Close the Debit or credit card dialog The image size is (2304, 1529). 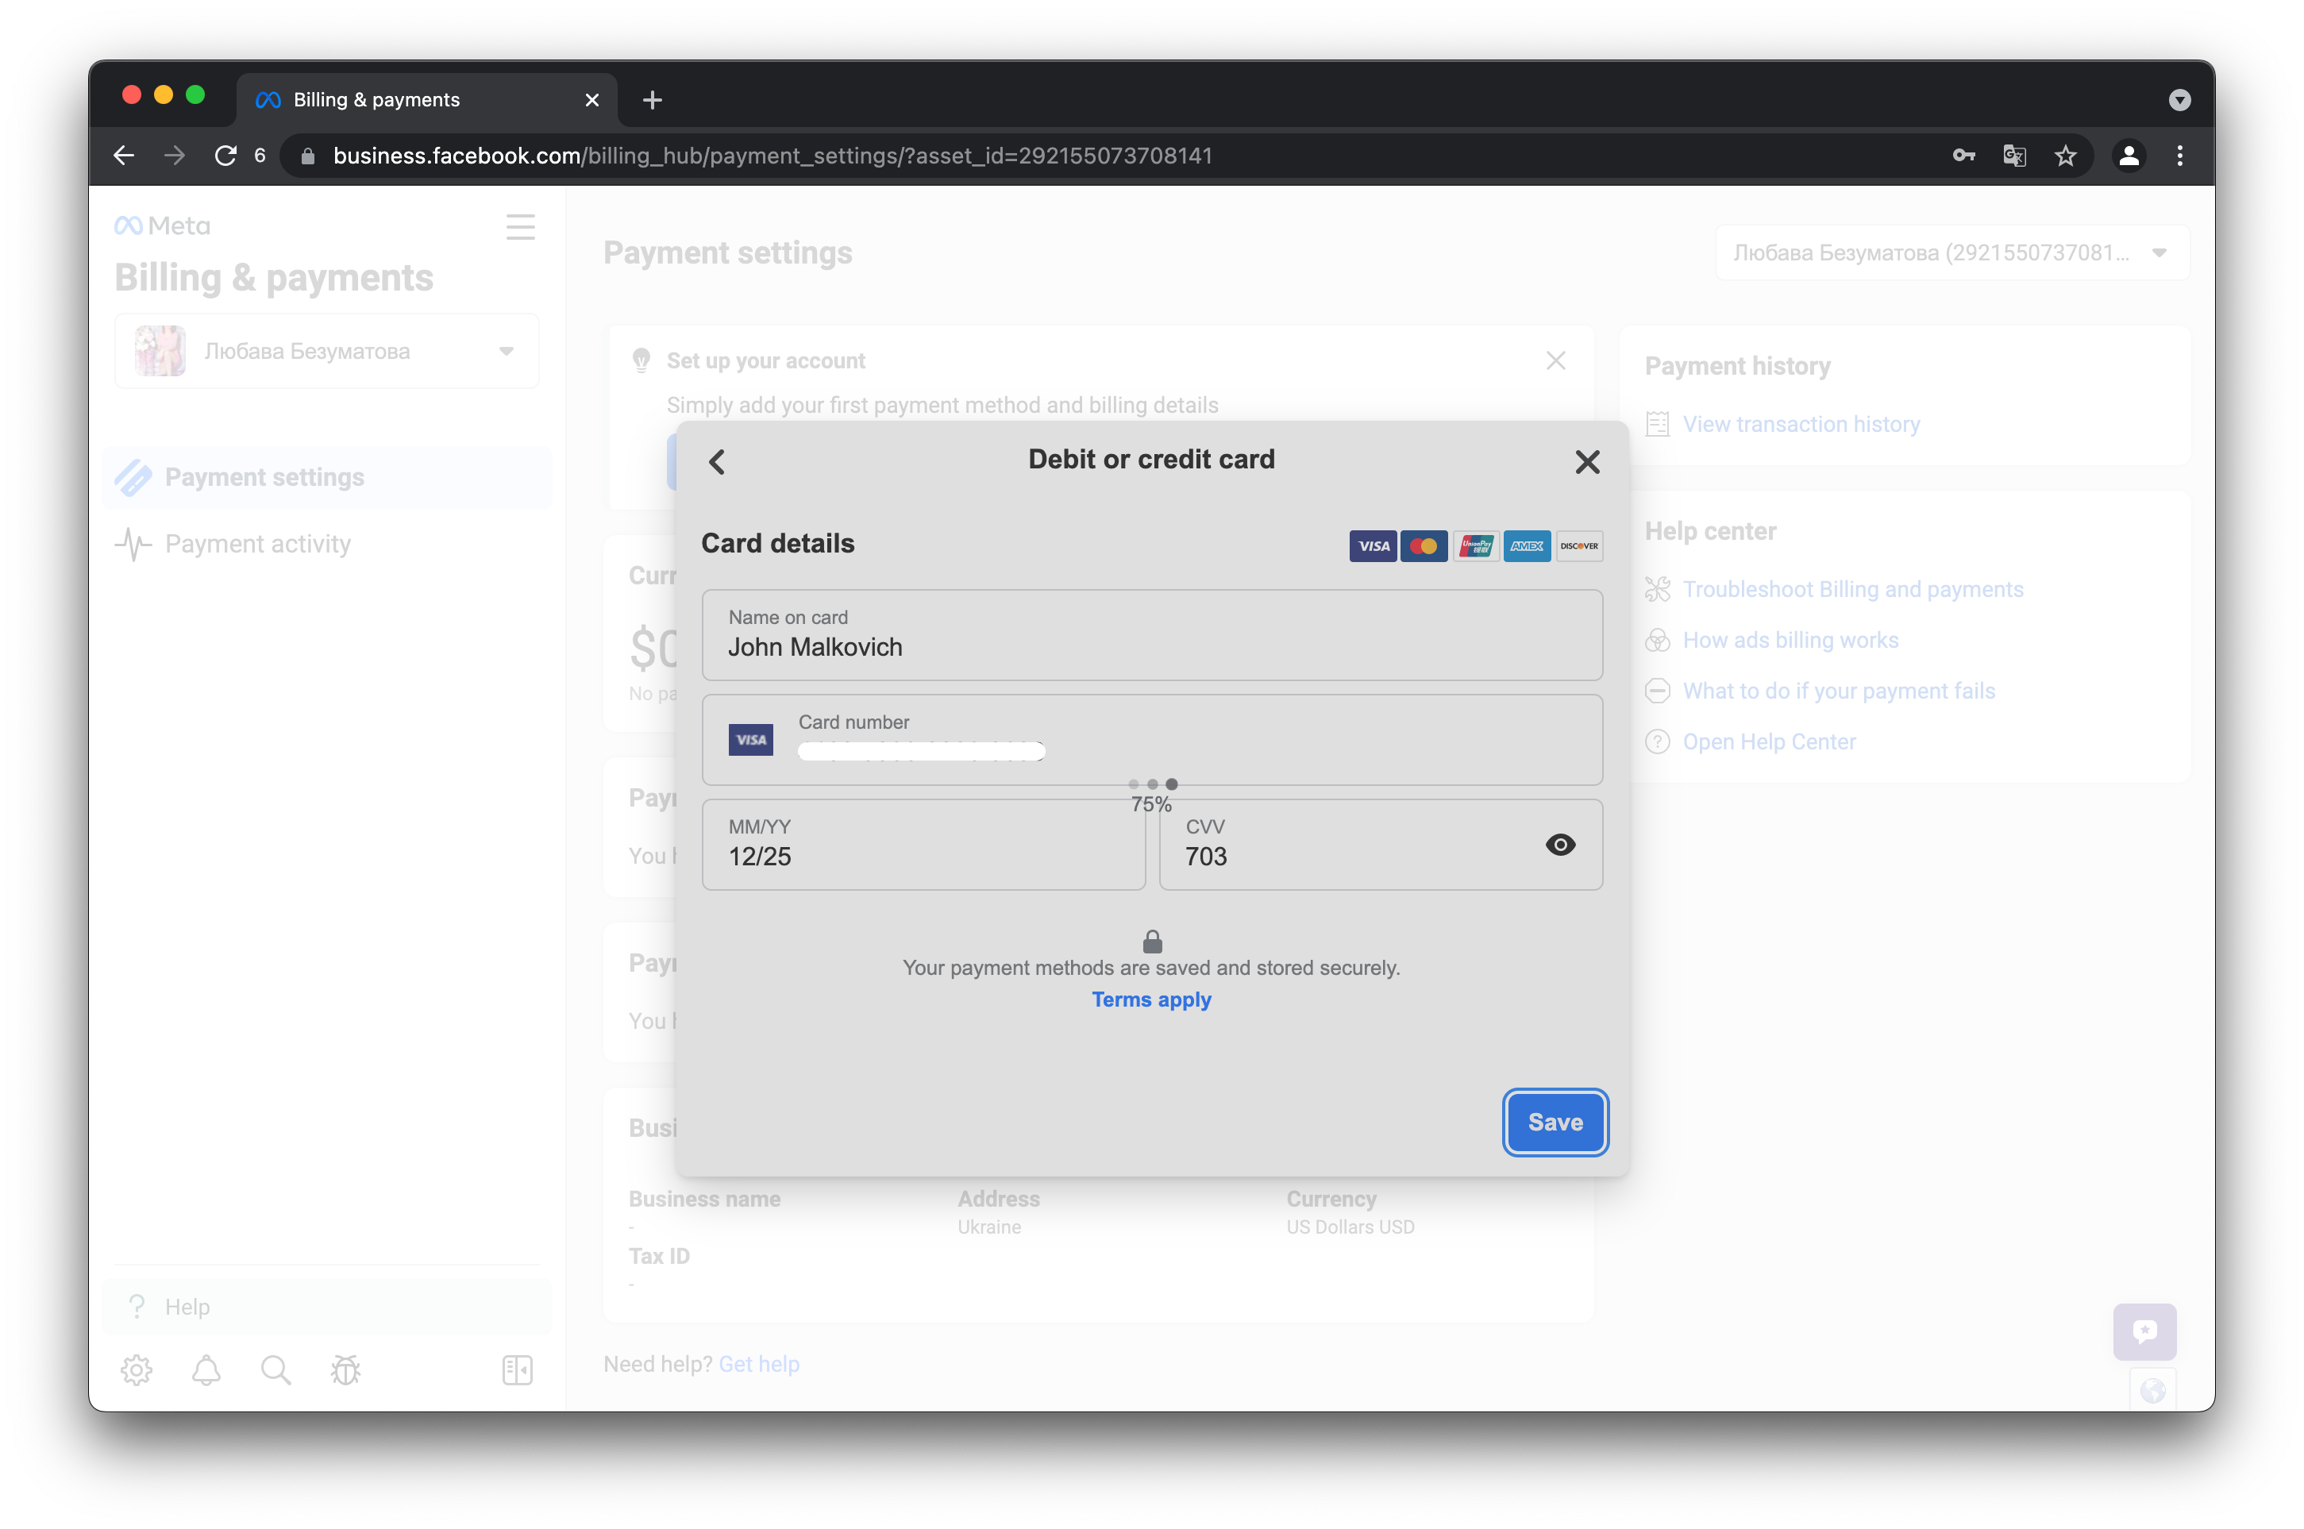coord(1587,461)
